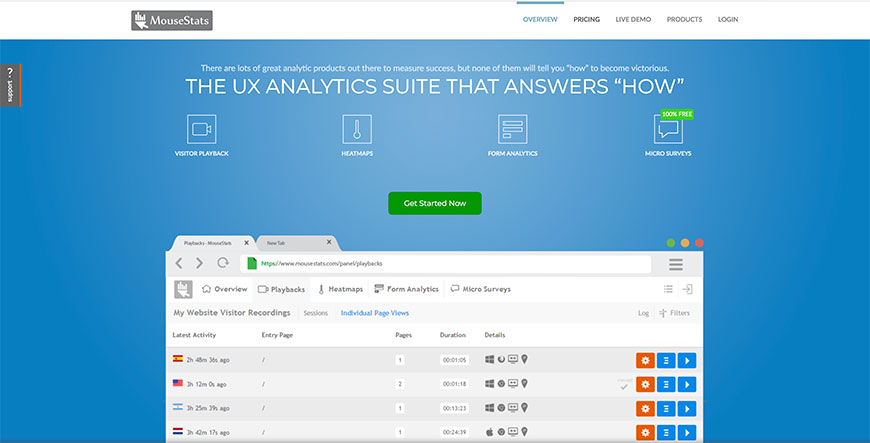
Task: Click the Login link
Action: (728, 19)
